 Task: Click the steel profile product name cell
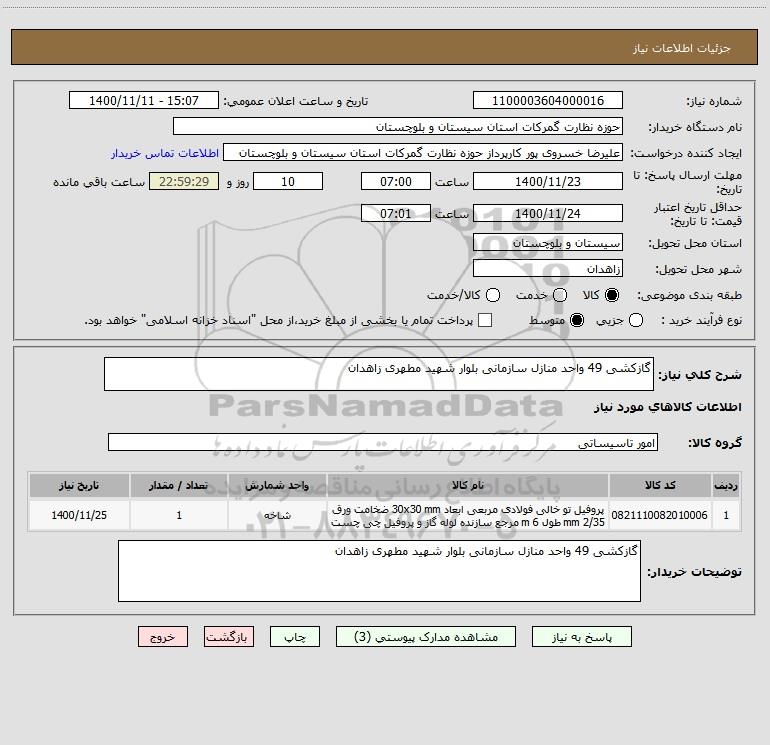coord(468,515)
